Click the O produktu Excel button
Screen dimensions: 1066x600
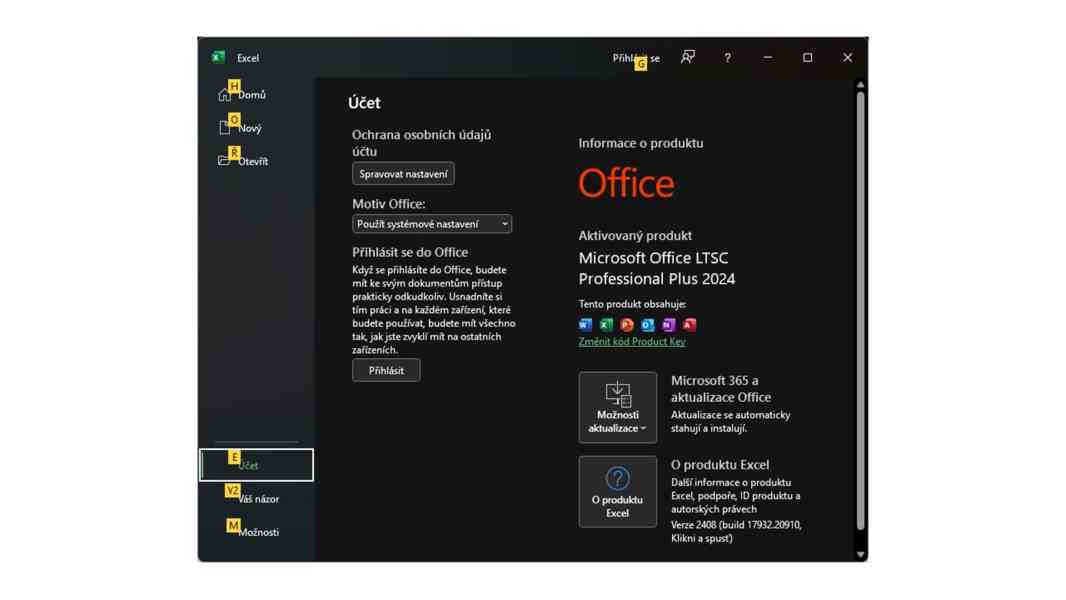point(617,491)
